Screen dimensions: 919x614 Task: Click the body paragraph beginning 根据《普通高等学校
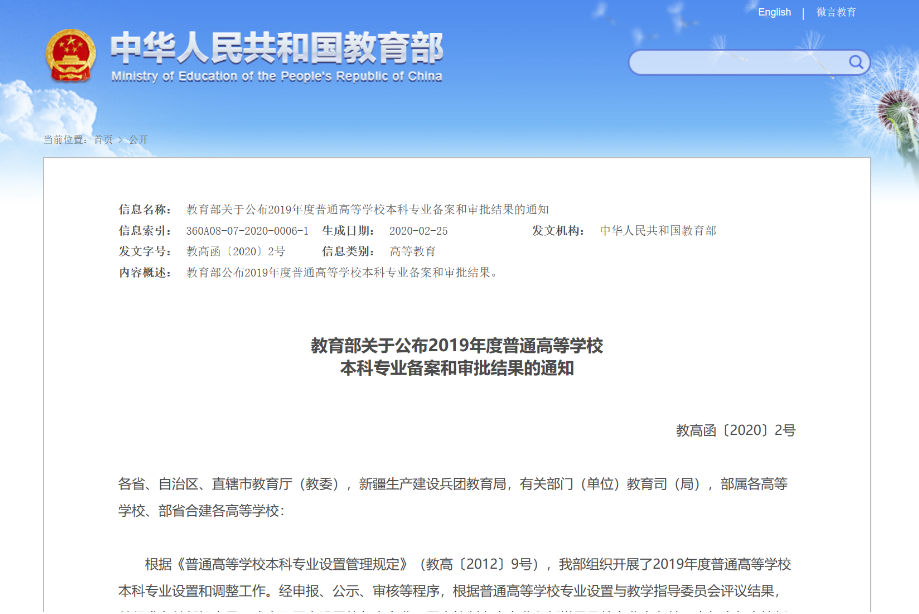coord(456,577)
